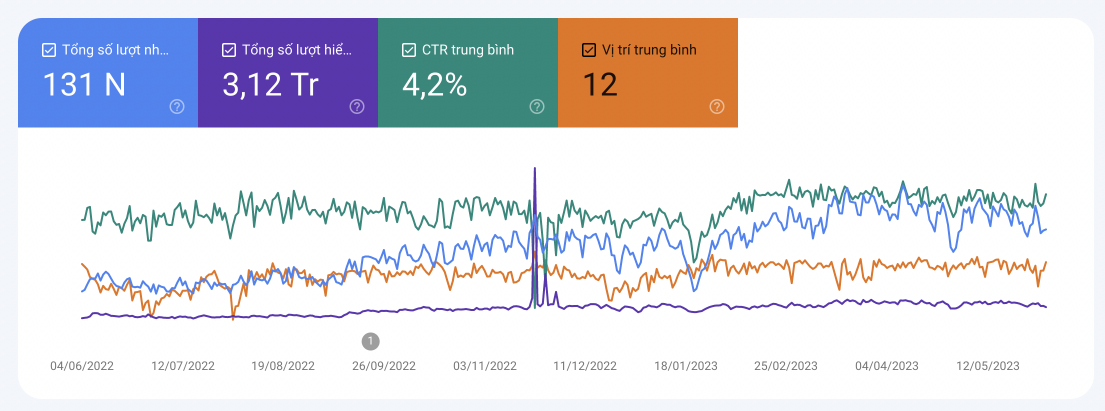Click the 25/02/2023 axis date

786,366
